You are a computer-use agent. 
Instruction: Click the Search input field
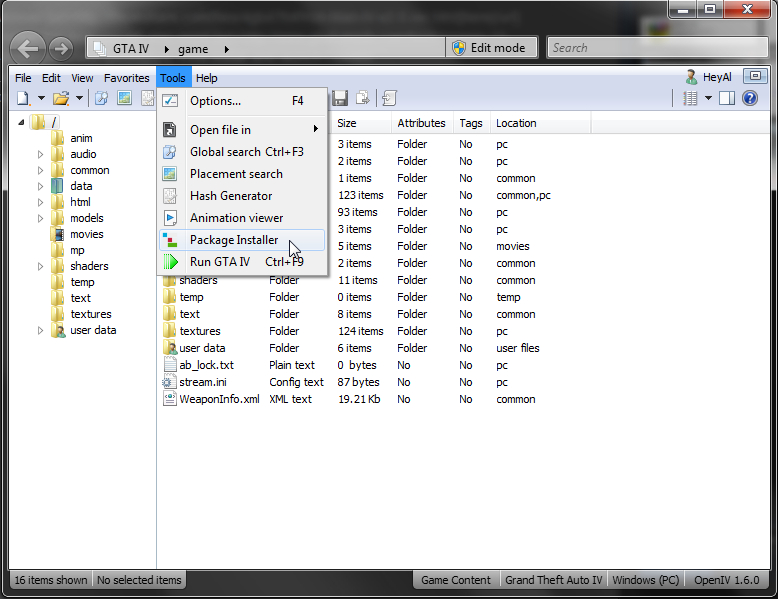[658, 48]
